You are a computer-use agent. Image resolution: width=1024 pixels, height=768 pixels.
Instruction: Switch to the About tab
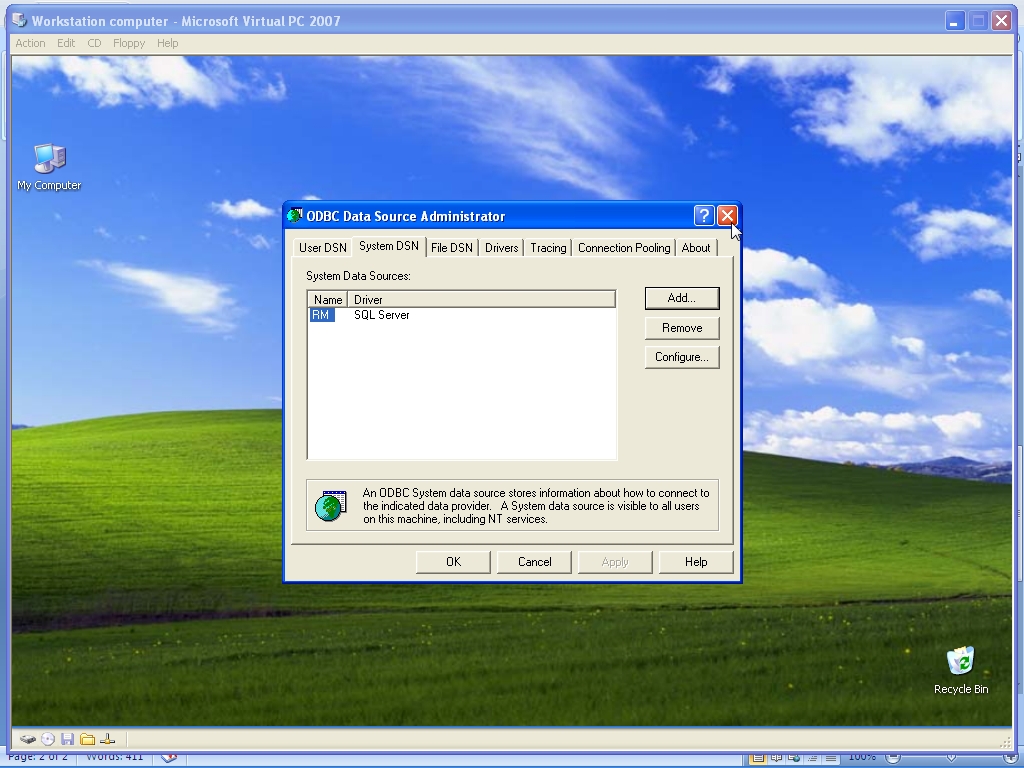696,248
